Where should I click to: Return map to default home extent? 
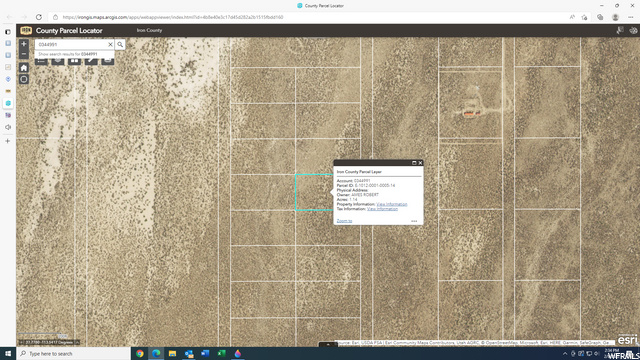tap(24, 68)
